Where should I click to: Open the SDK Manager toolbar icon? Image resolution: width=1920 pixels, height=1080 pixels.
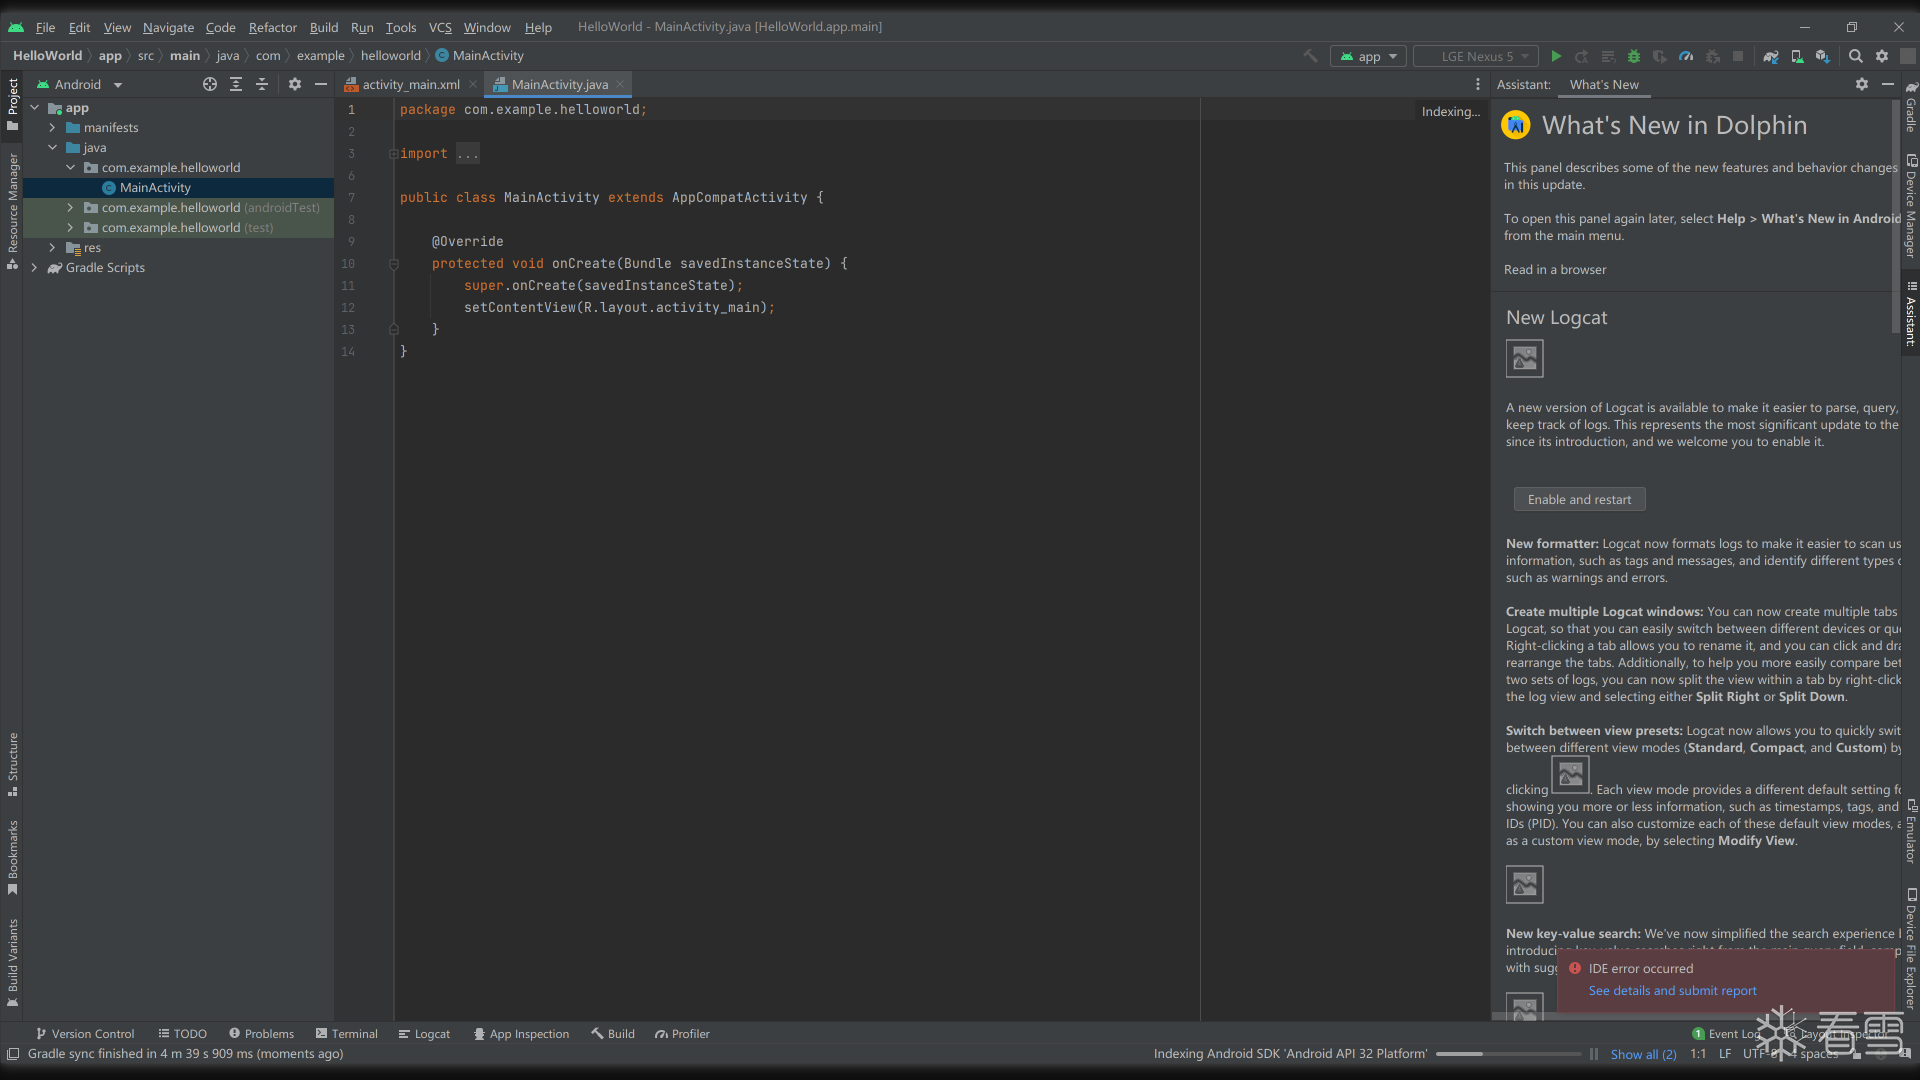click(x=1823, y=57)
